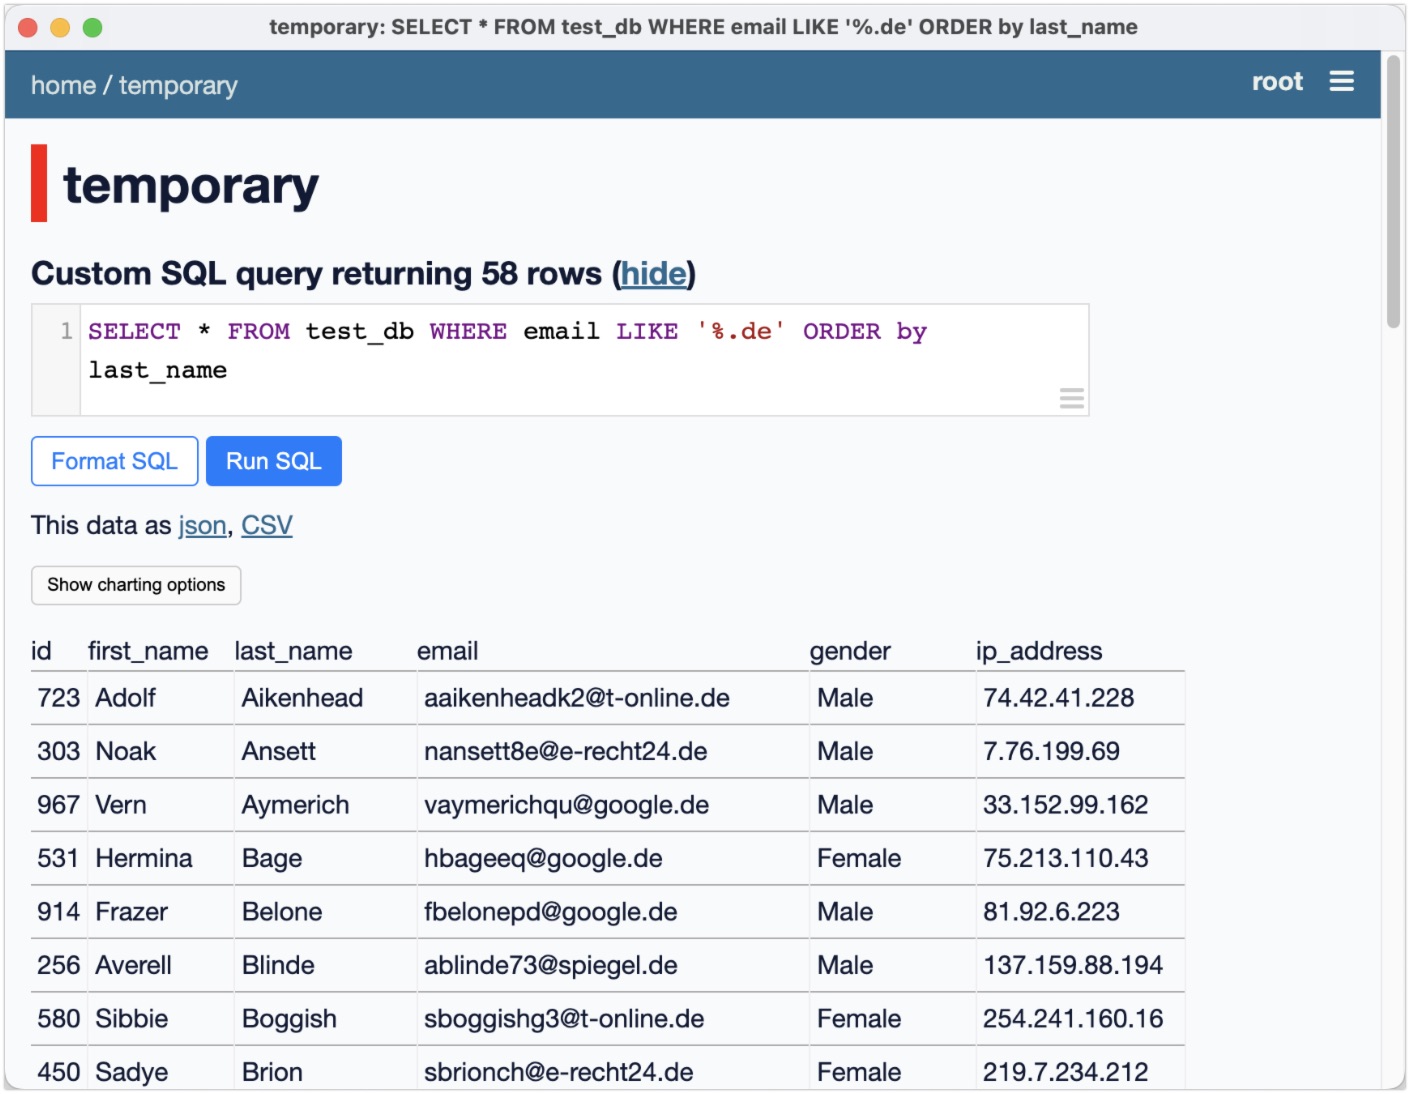
Task: Select first name Adolf cell
Action: click(161, 698)
